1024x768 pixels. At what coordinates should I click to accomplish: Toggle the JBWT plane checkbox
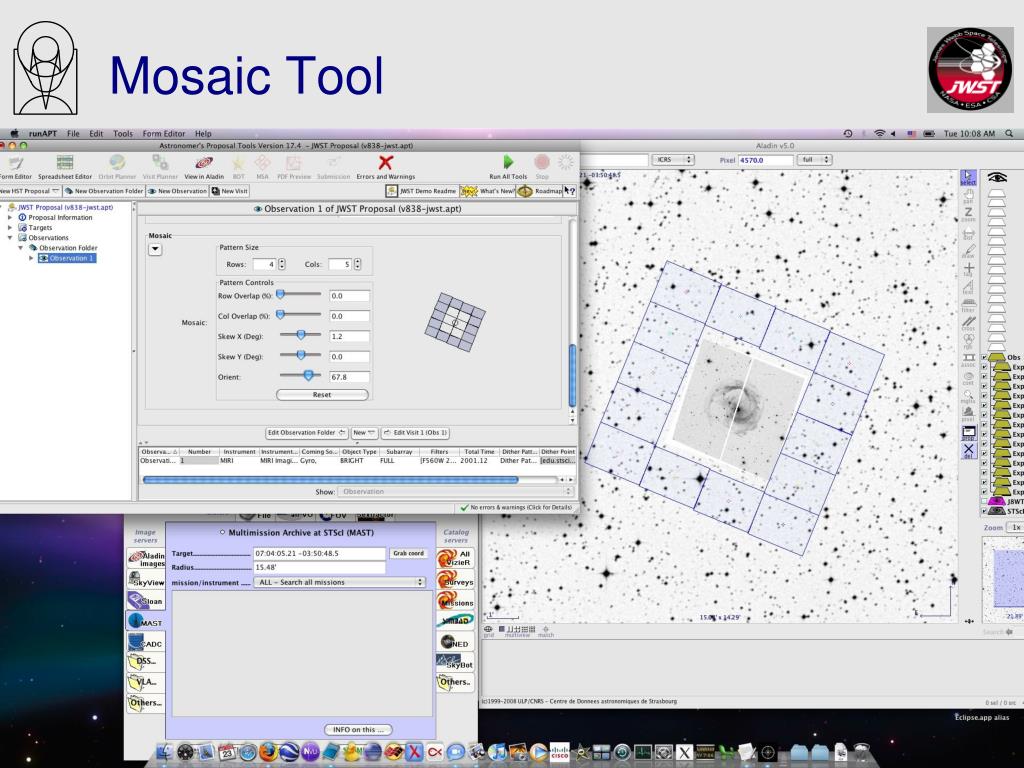click(984, 502)
